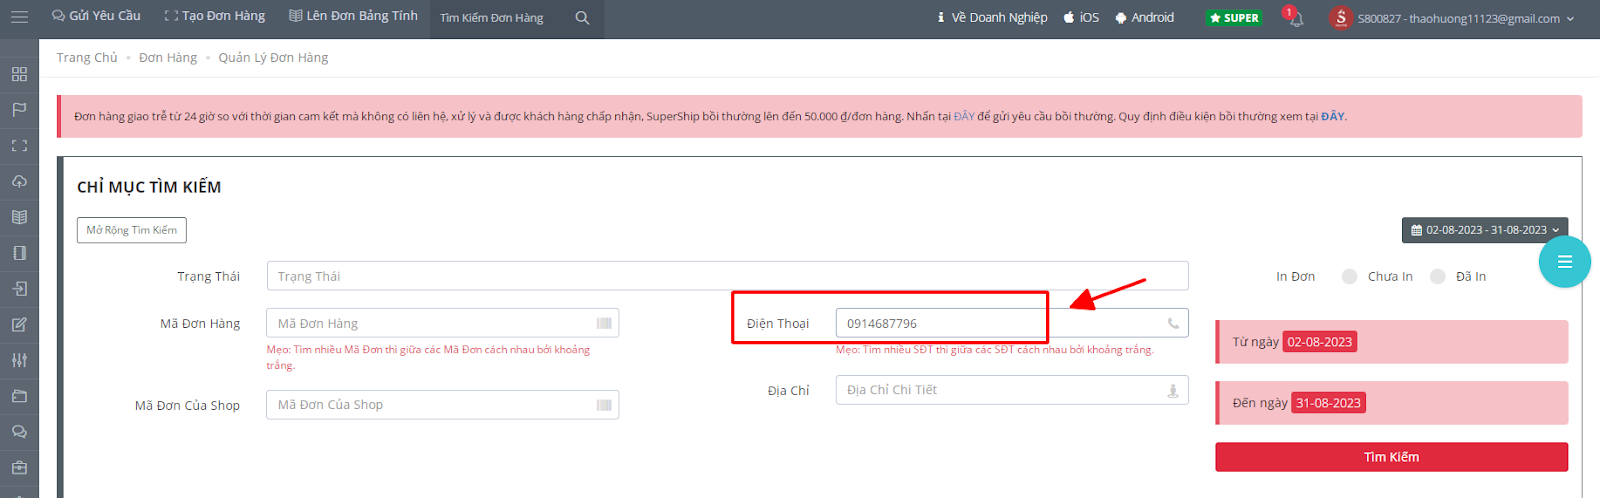The image size is (1600, 498).
Task: Click the search magnifier icon in top bar
Action: click(x=582, y=18)
